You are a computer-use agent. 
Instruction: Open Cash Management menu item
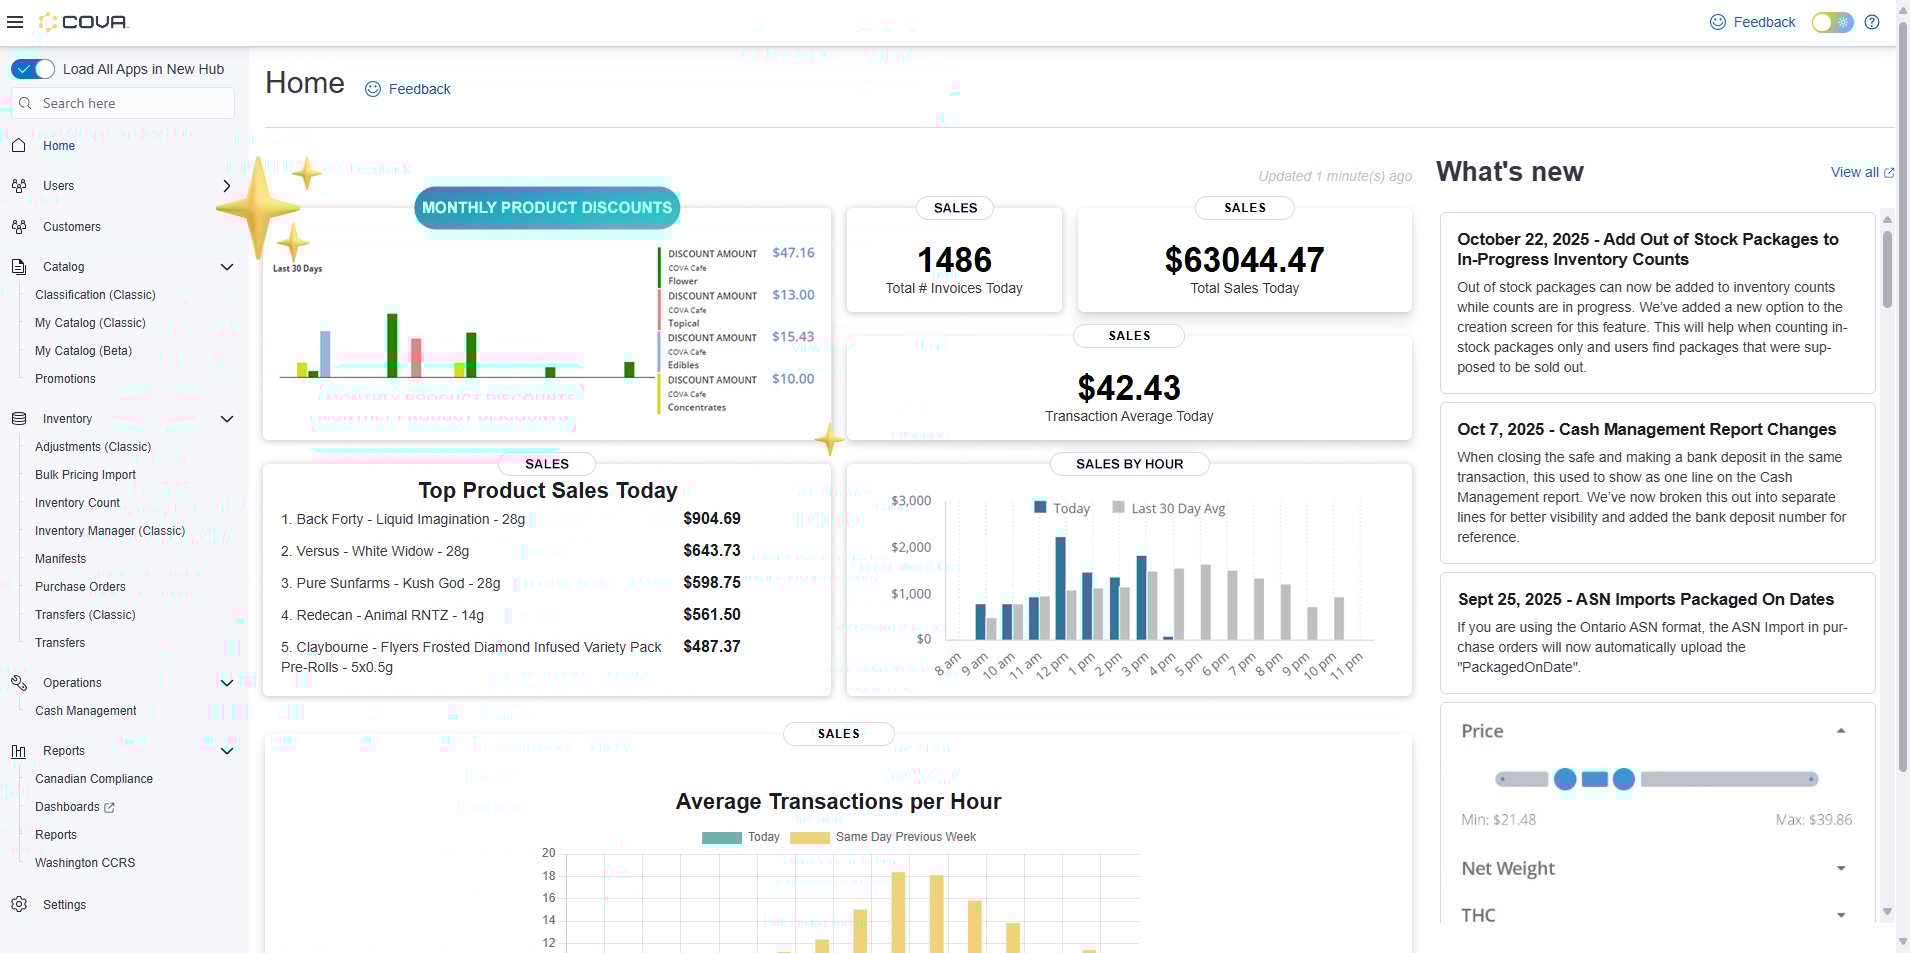(86, 711)
